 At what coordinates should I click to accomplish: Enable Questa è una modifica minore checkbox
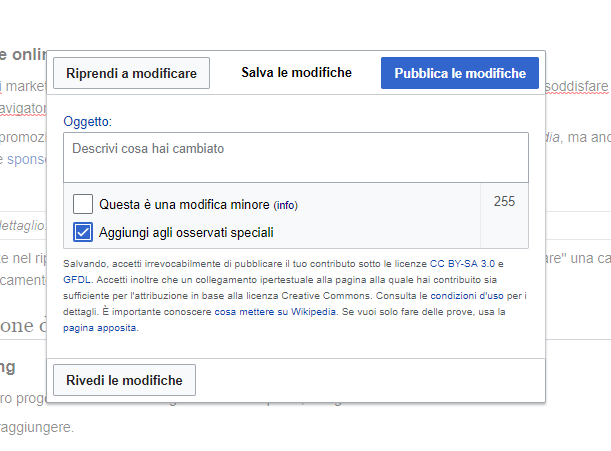click(x=83, y=204)
